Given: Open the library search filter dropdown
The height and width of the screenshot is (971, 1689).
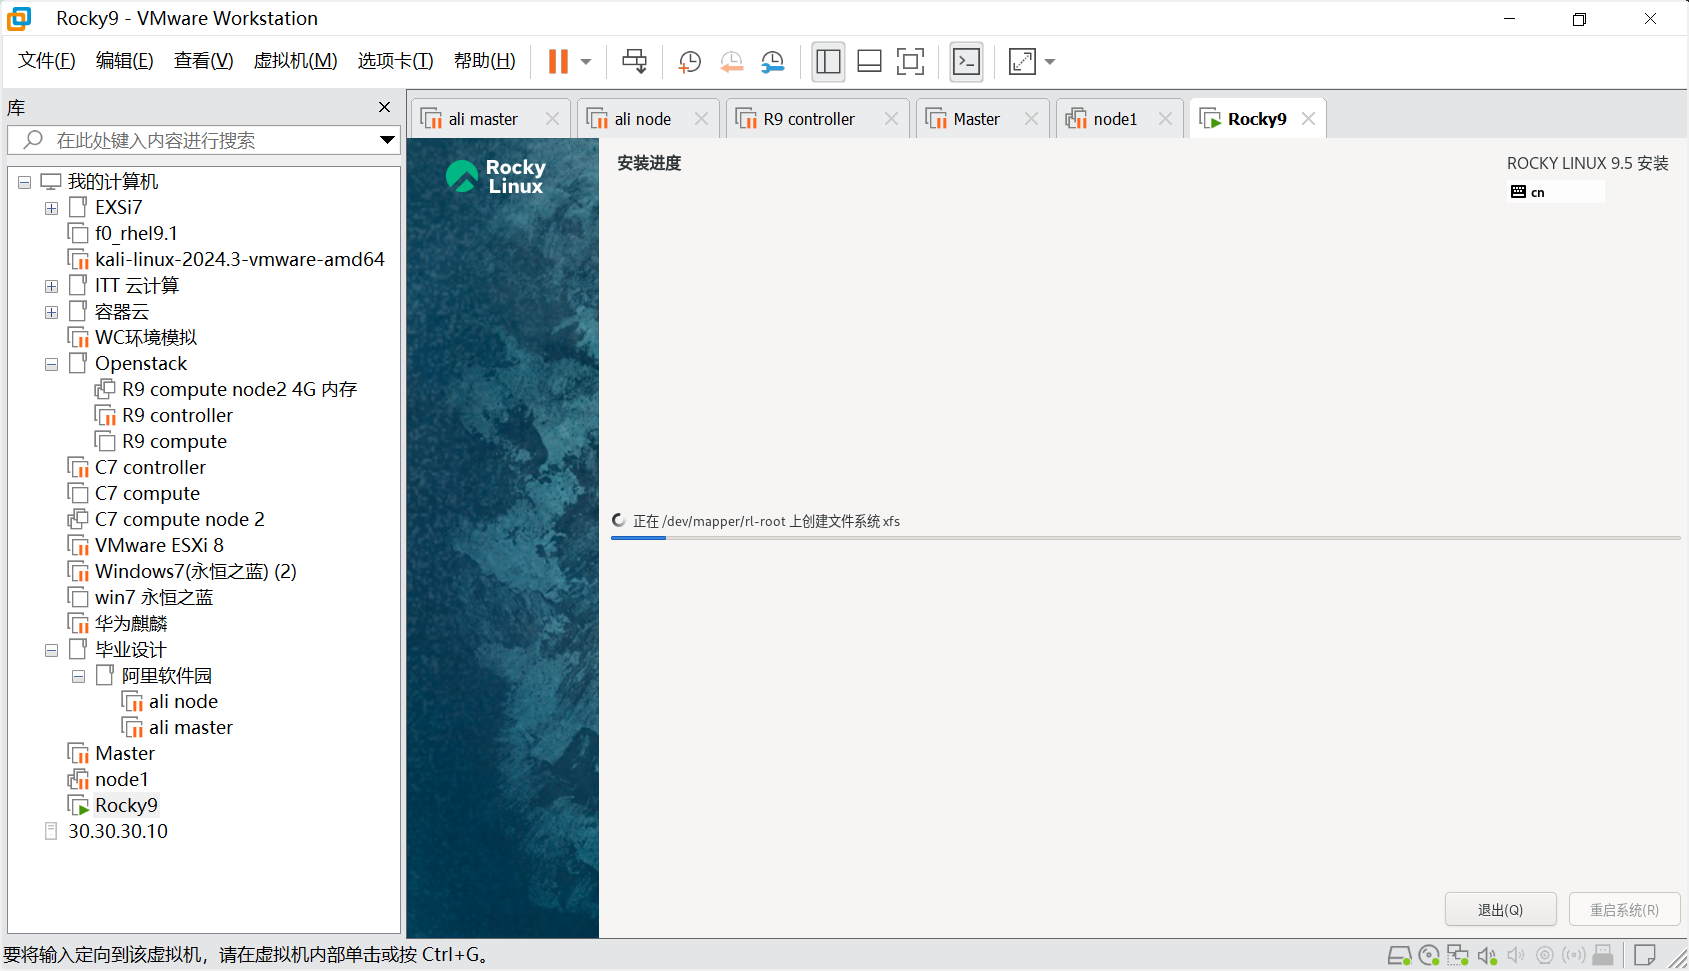Looking at the screenshot, I should [387, 140].
